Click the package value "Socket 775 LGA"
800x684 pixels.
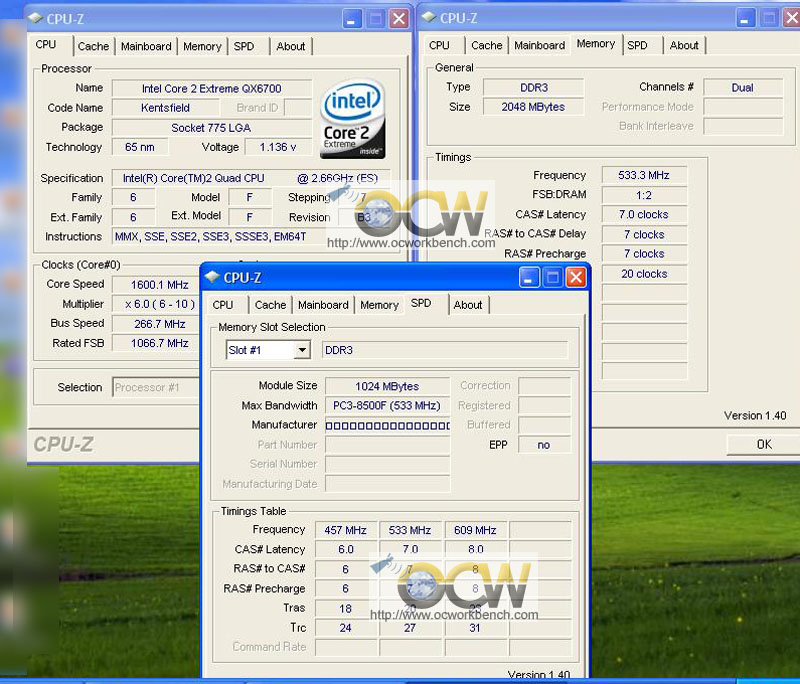pyautogui.click(x=212, y=128)
